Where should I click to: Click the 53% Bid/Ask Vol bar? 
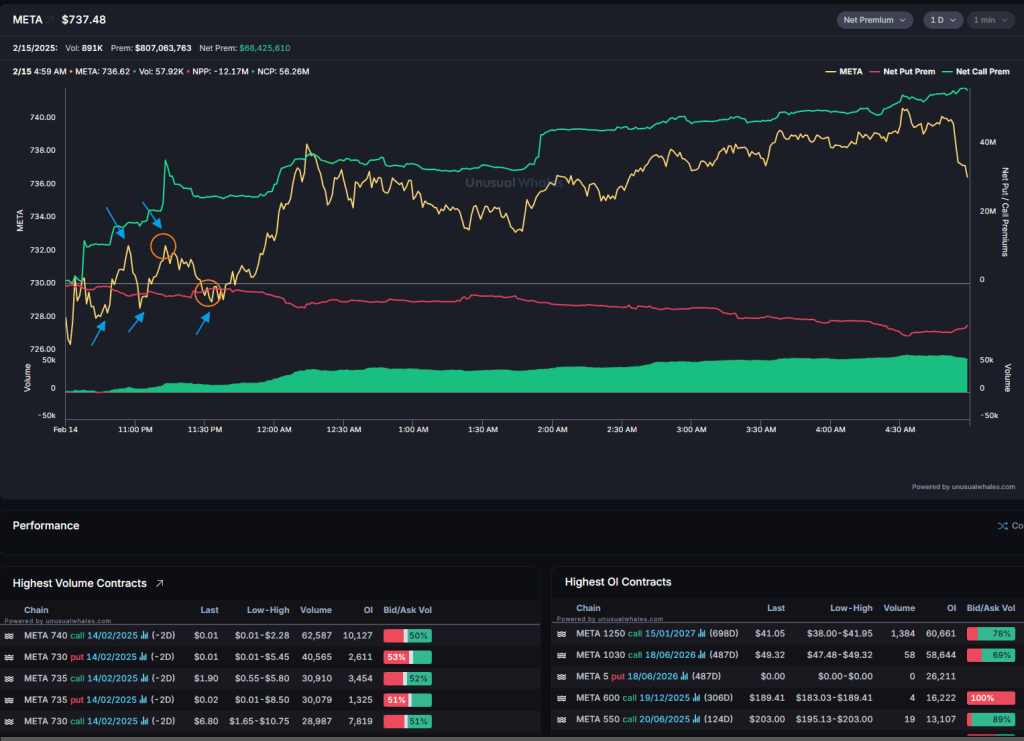[x=407, y=657]
